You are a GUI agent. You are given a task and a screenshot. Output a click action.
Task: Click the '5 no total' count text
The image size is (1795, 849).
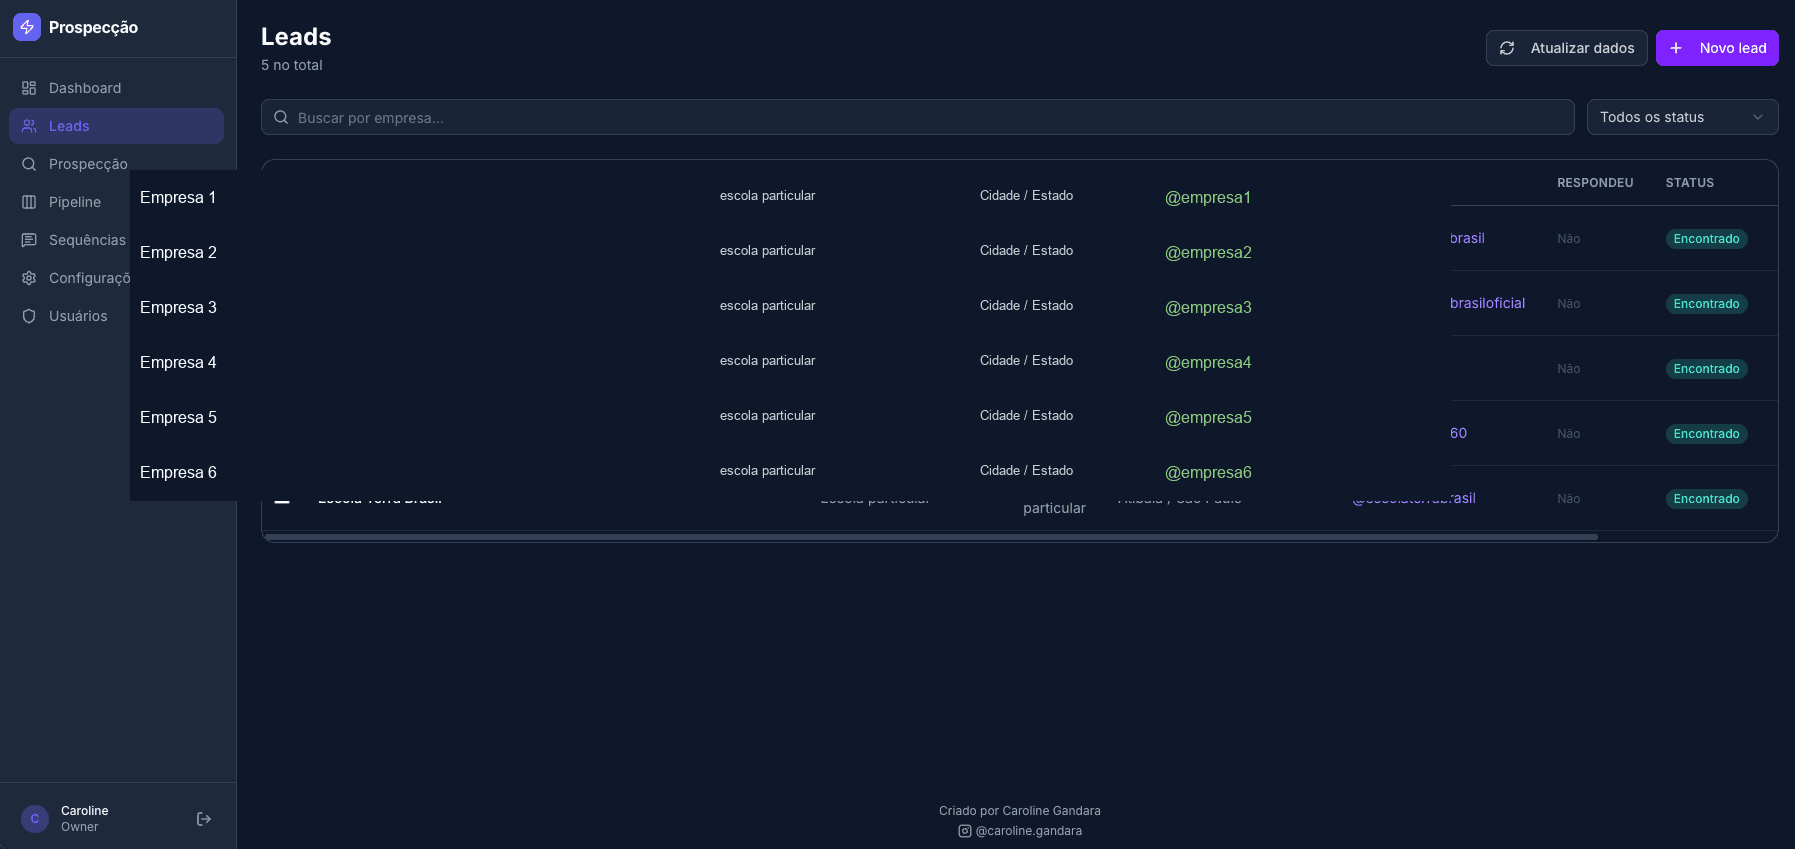point(291,65)
